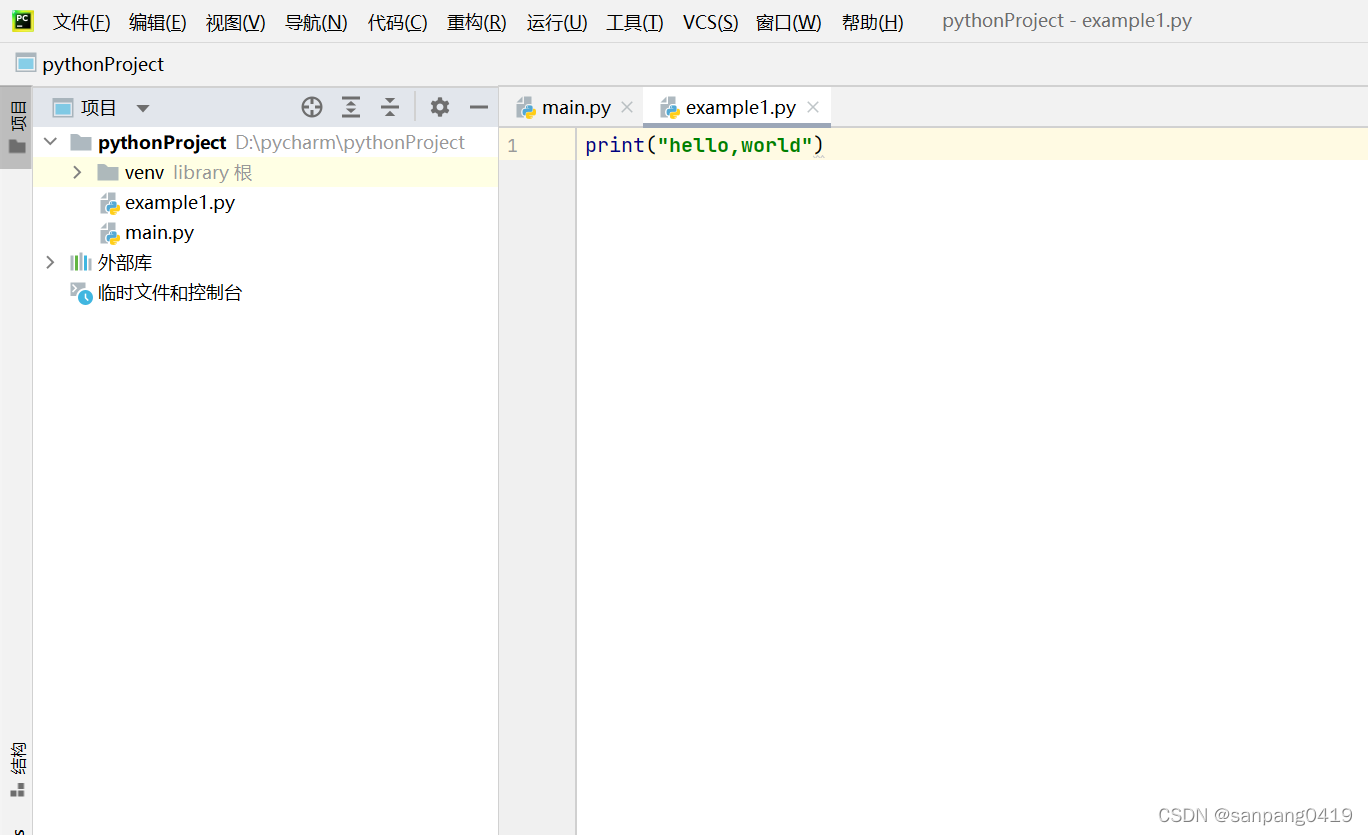Click the venv folder icon

tap(108, 172)
